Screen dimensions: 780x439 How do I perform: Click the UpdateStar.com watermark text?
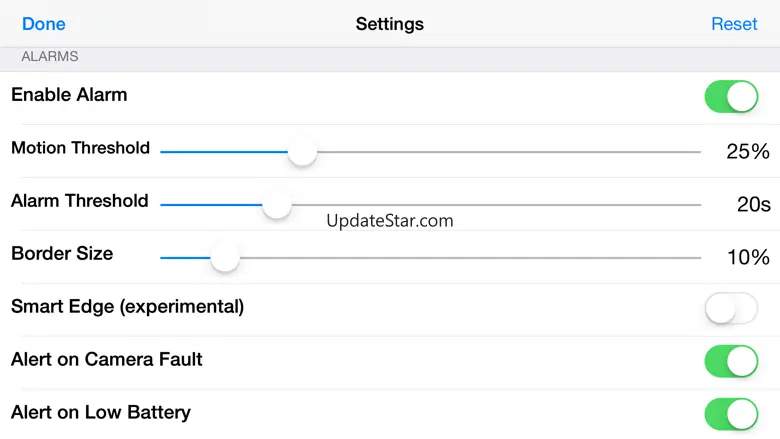point(390,221)
